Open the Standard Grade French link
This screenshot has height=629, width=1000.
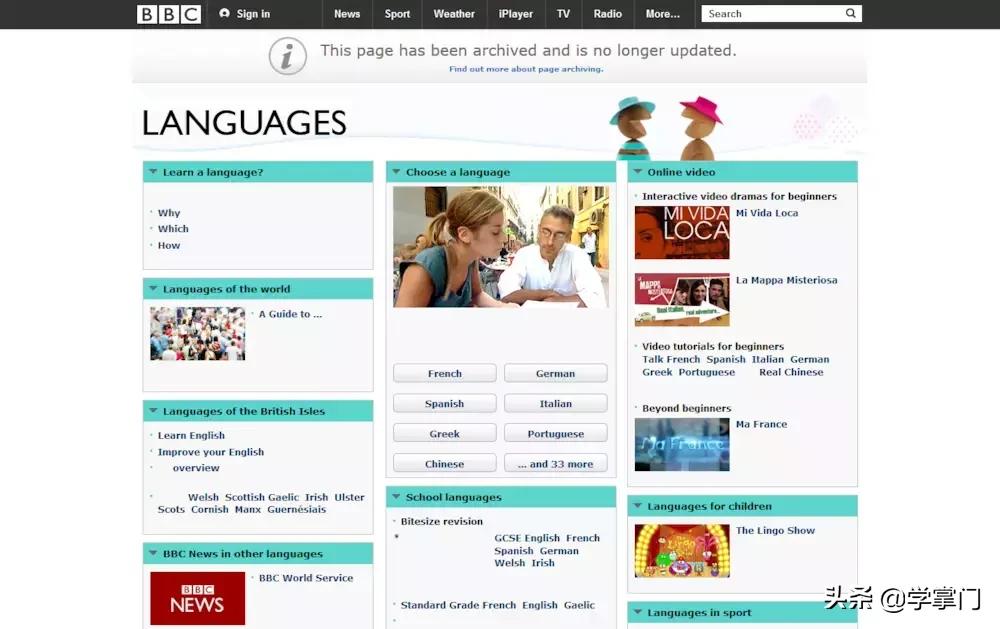tap(458, 605)
